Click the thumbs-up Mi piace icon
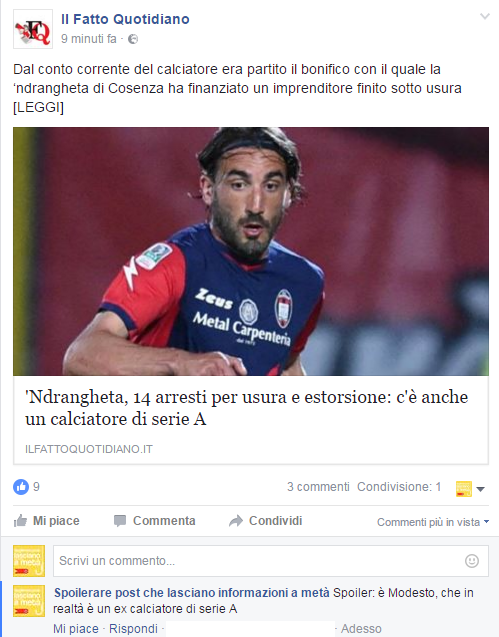499x637 pixels. click(20, 521)
